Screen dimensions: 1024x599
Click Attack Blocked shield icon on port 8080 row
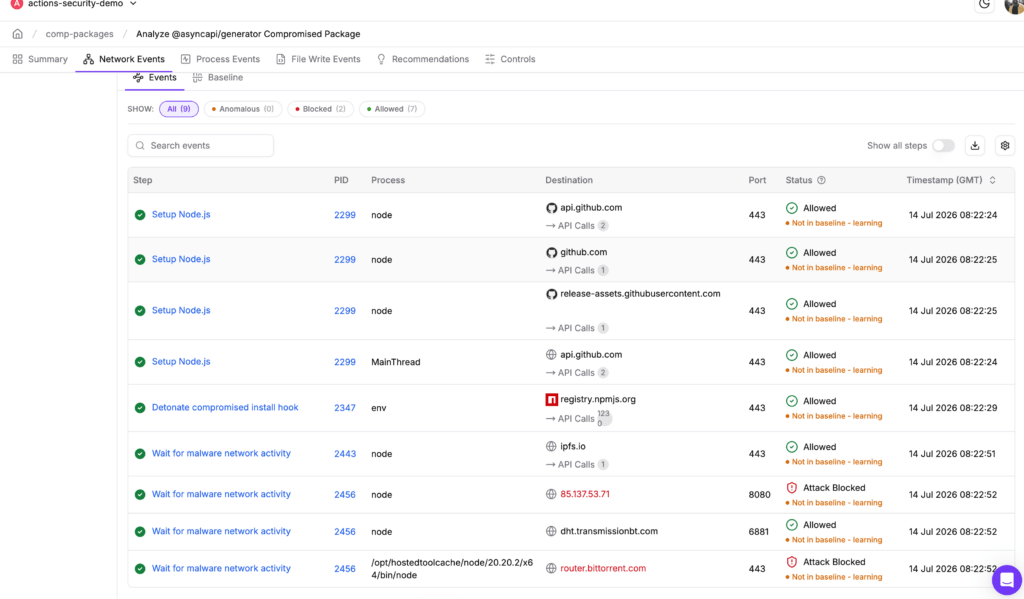[x=792, y=487]
